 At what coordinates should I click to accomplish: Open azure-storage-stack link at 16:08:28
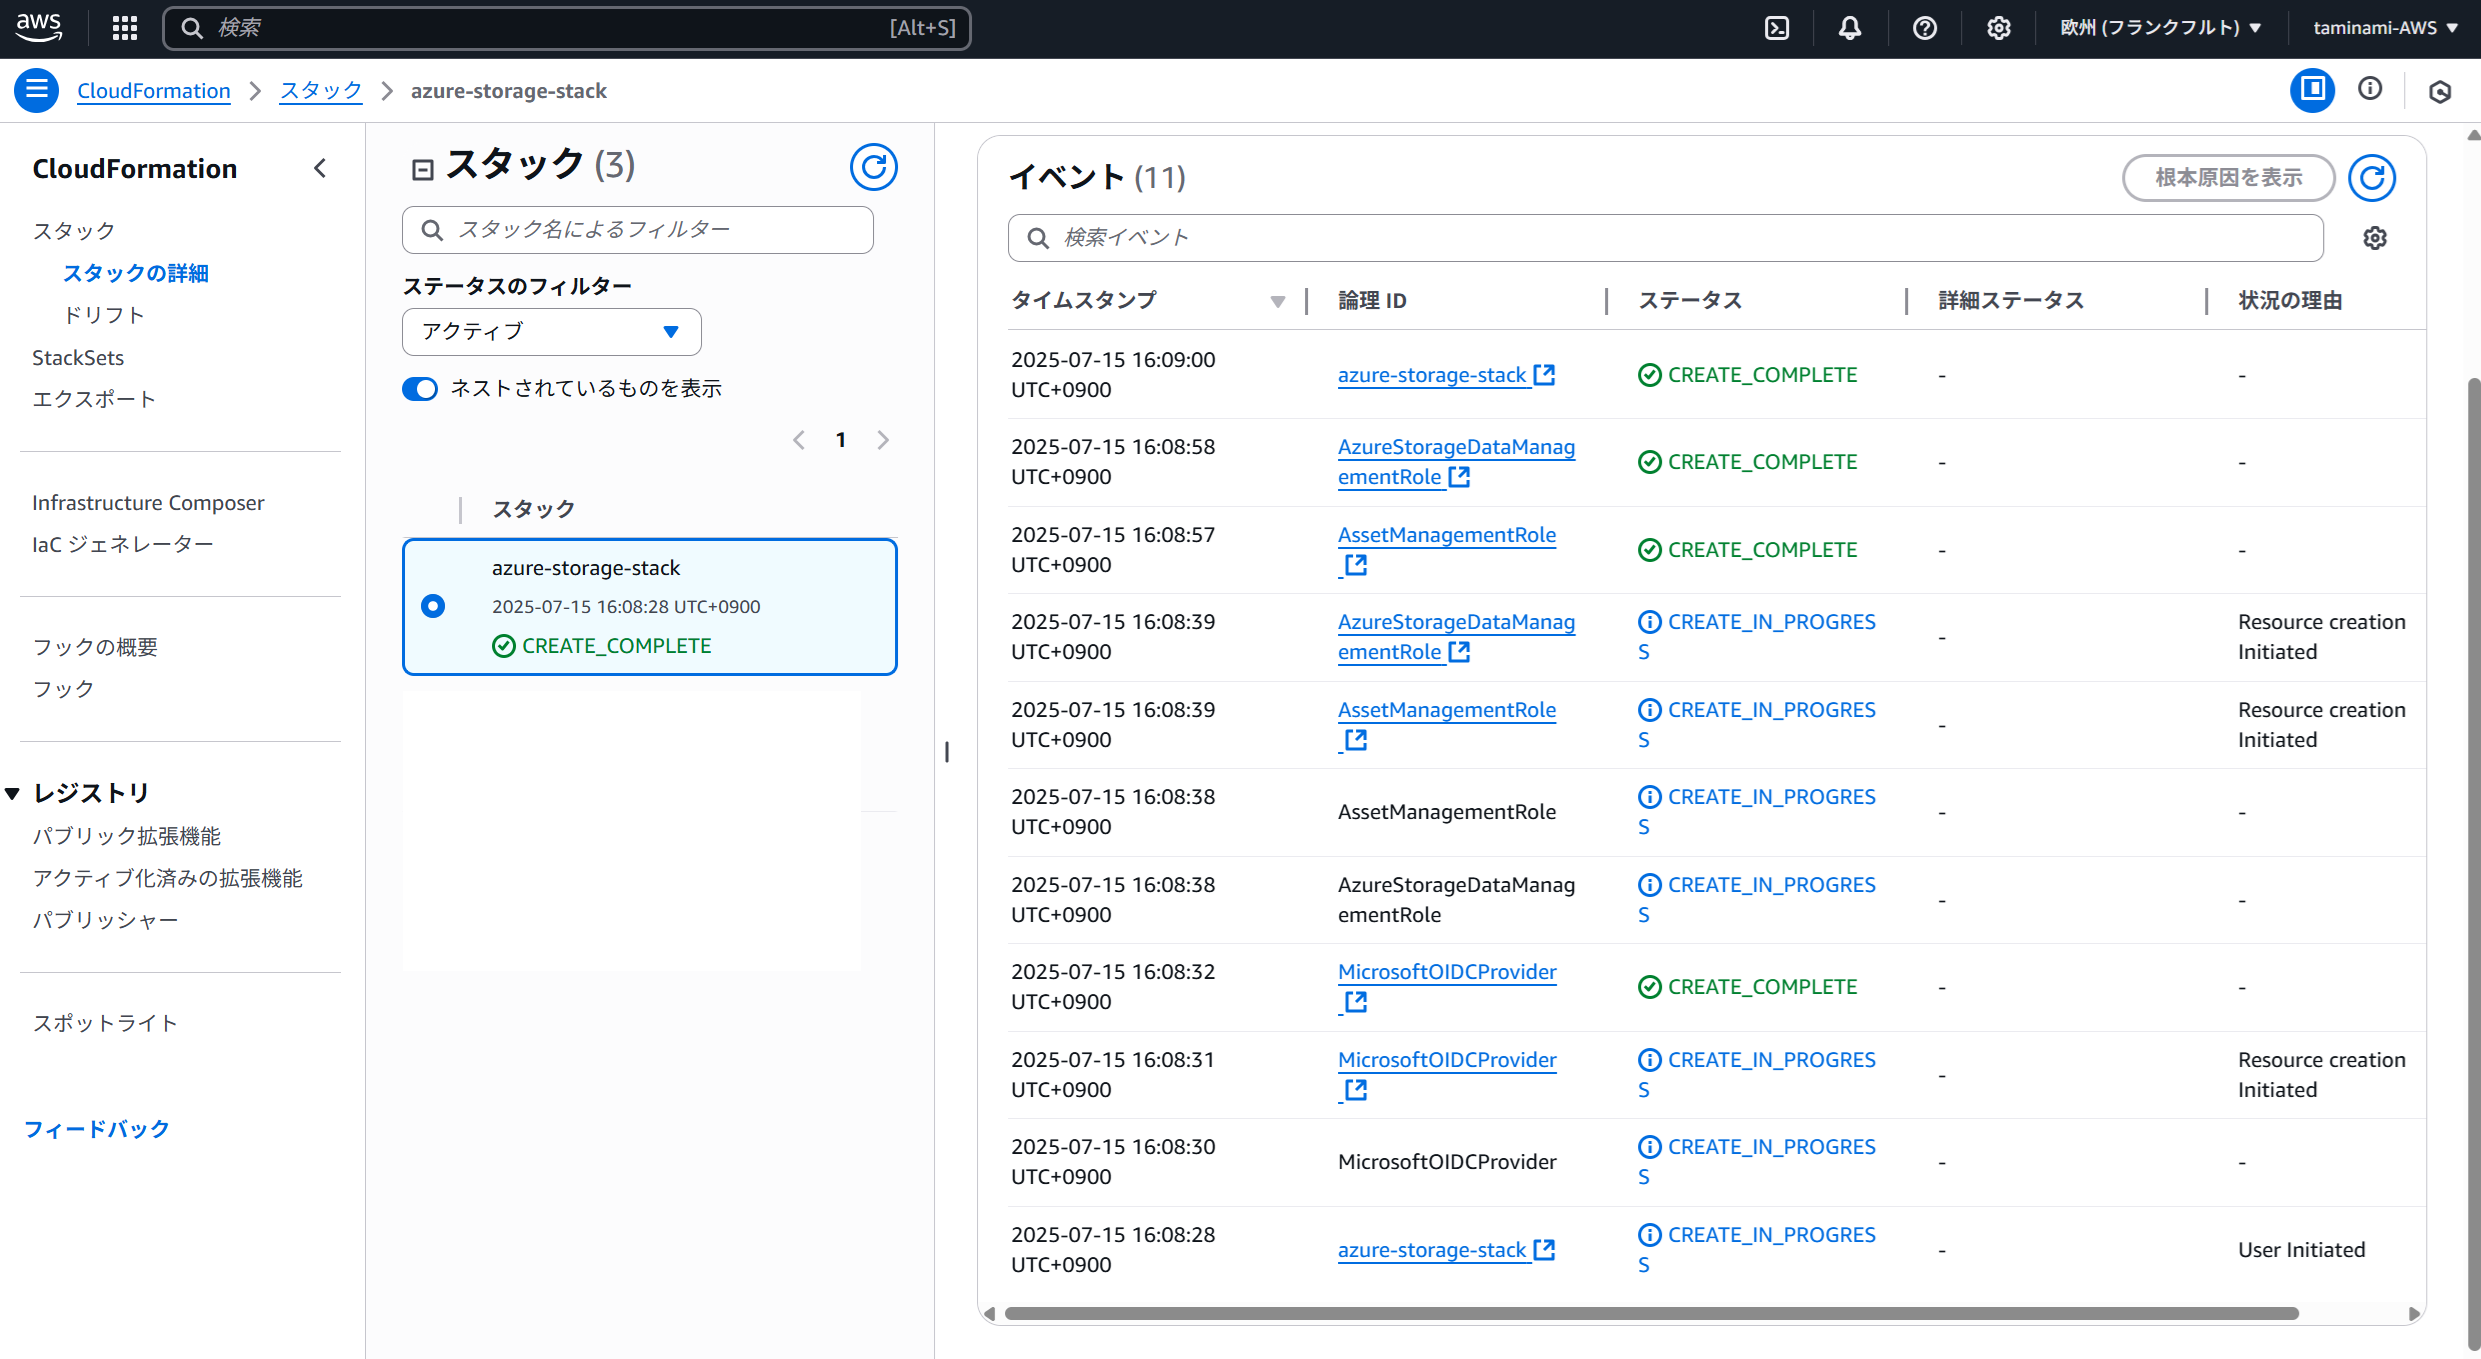pos(1432,1250)
